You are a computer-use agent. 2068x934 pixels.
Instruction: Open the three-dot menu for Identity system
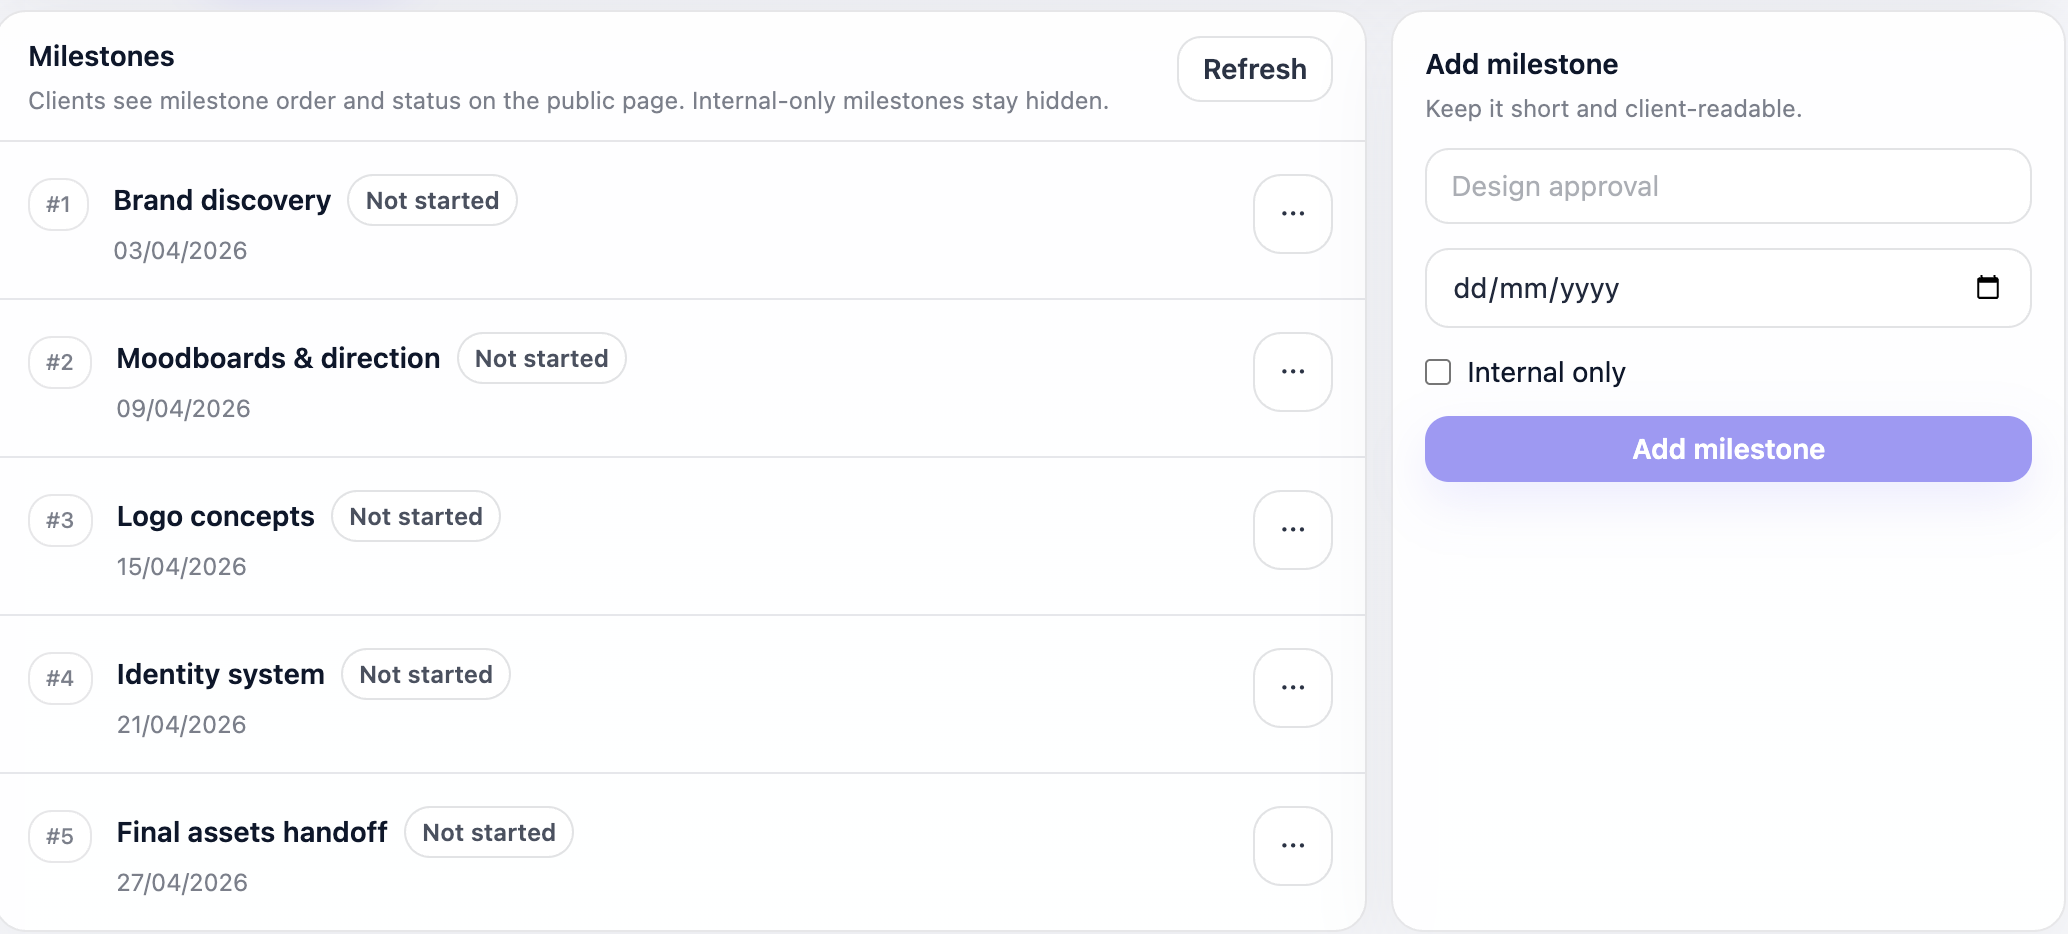[x=1292, y=688]
